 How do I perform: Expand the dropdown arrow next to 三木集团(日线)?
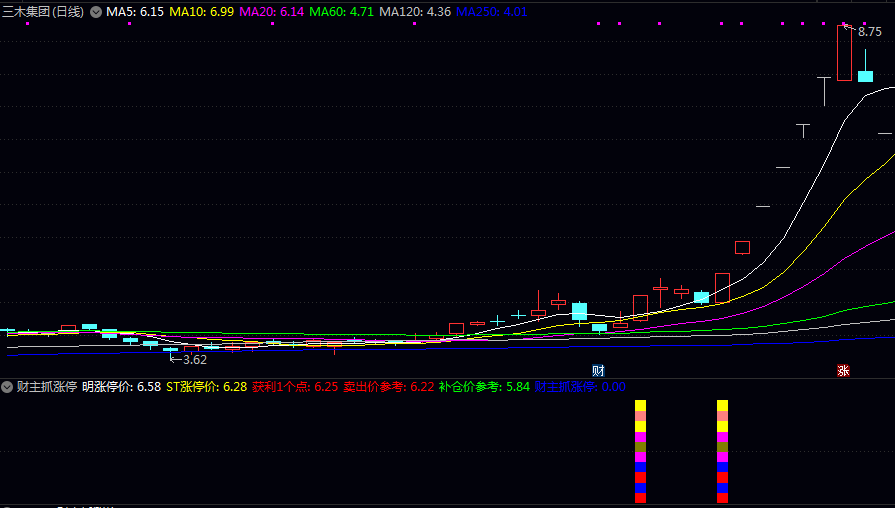click(x=96, y=12)
